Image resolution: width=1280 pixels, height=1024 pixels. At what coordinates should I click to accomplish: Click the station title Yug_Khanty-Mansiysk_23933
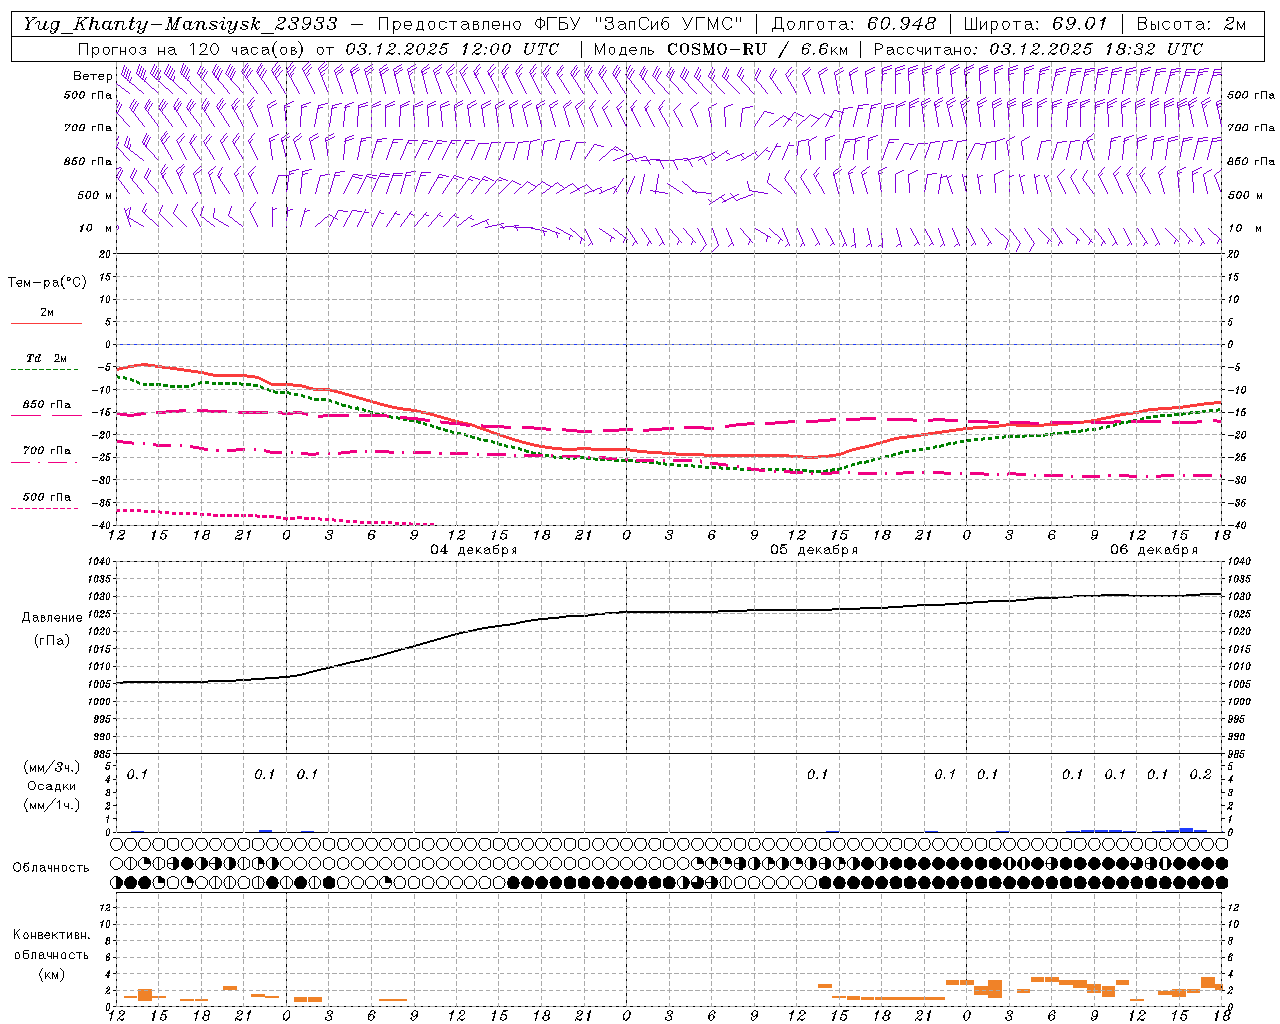[181, 24]
